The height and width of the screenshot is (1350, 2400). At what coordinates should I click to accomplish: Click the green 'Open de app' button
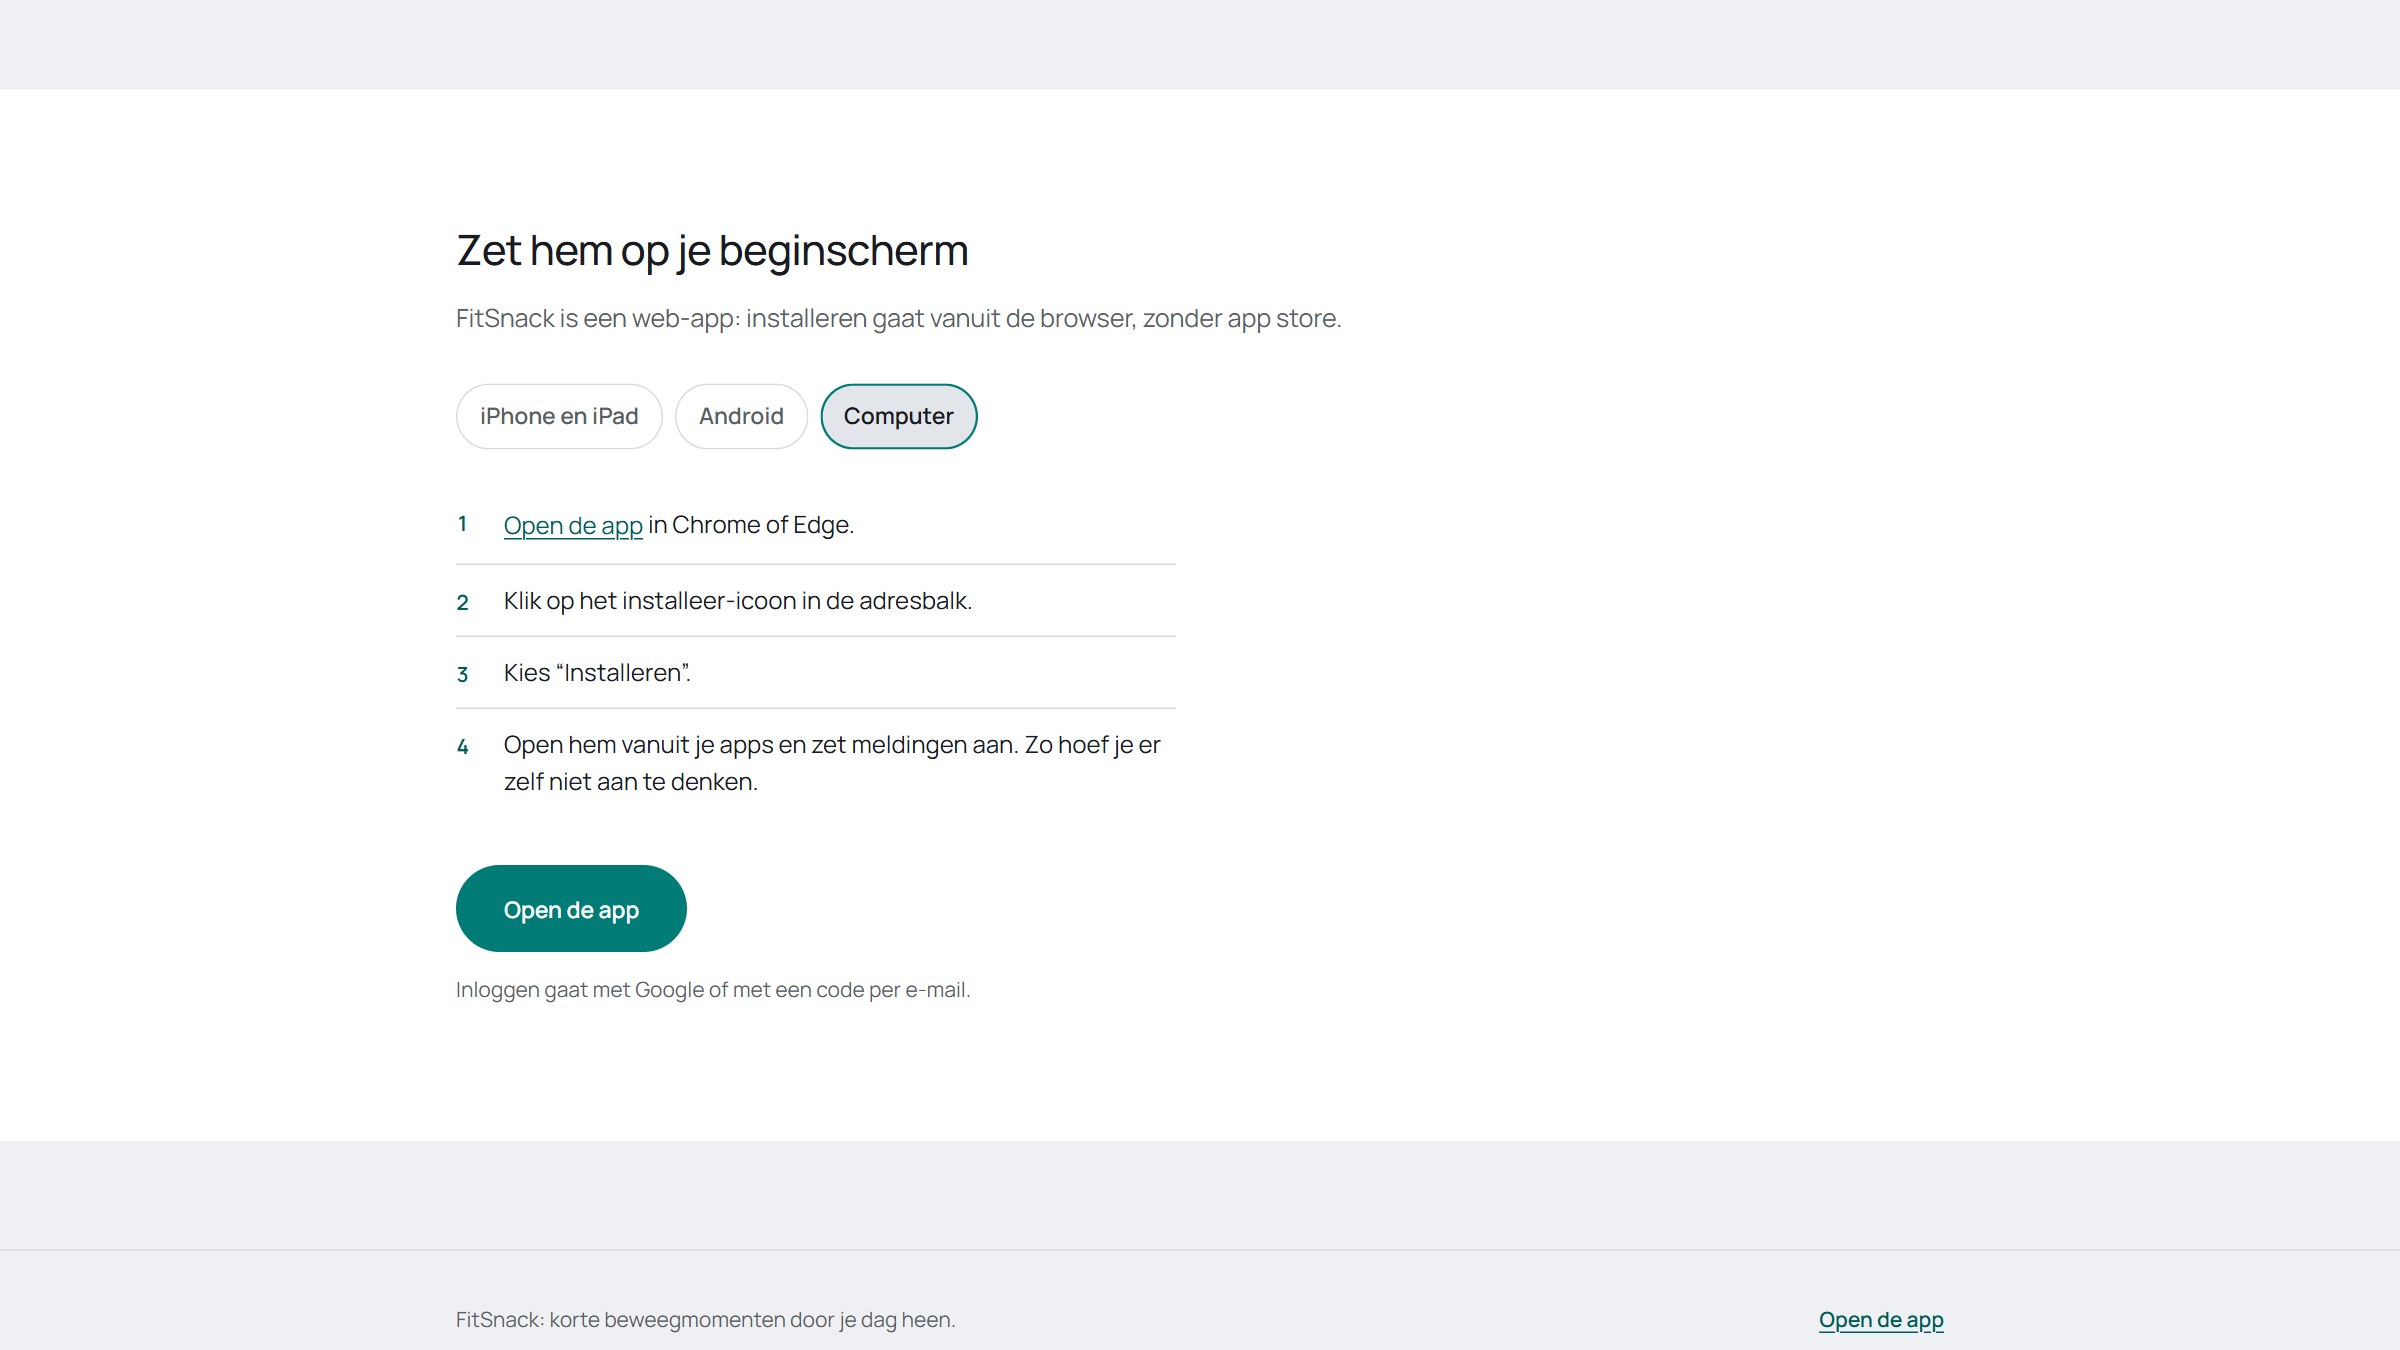coord(571,909)
